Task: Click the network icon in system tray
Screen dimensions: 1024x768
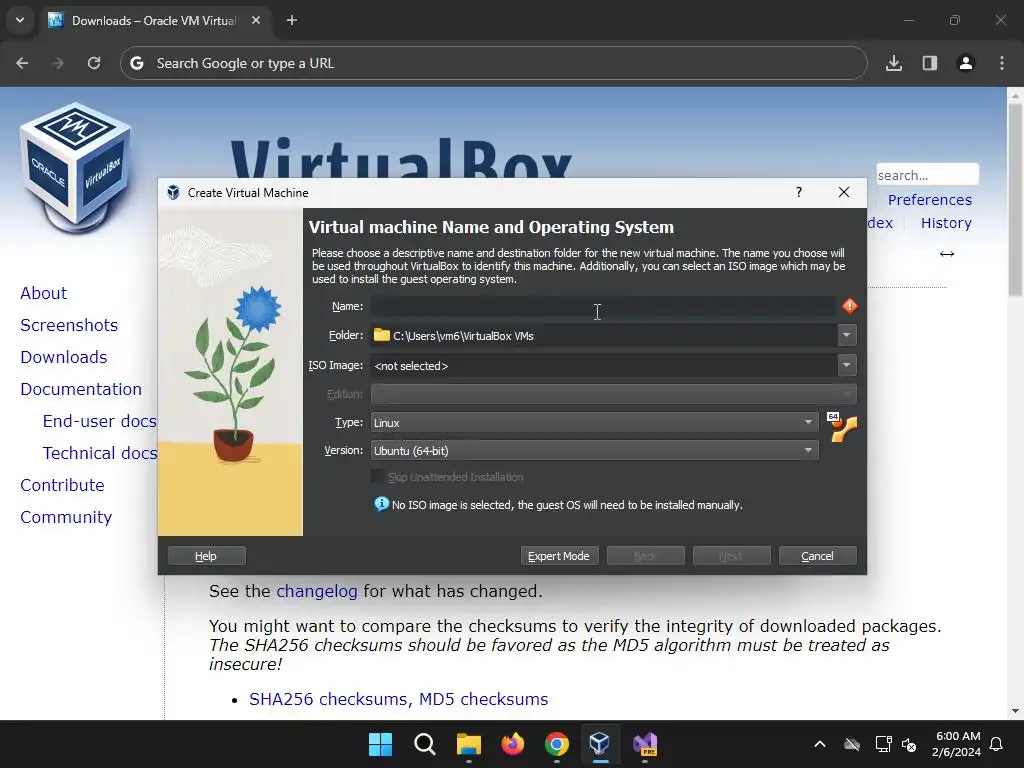Action: [x=883, y=744]
